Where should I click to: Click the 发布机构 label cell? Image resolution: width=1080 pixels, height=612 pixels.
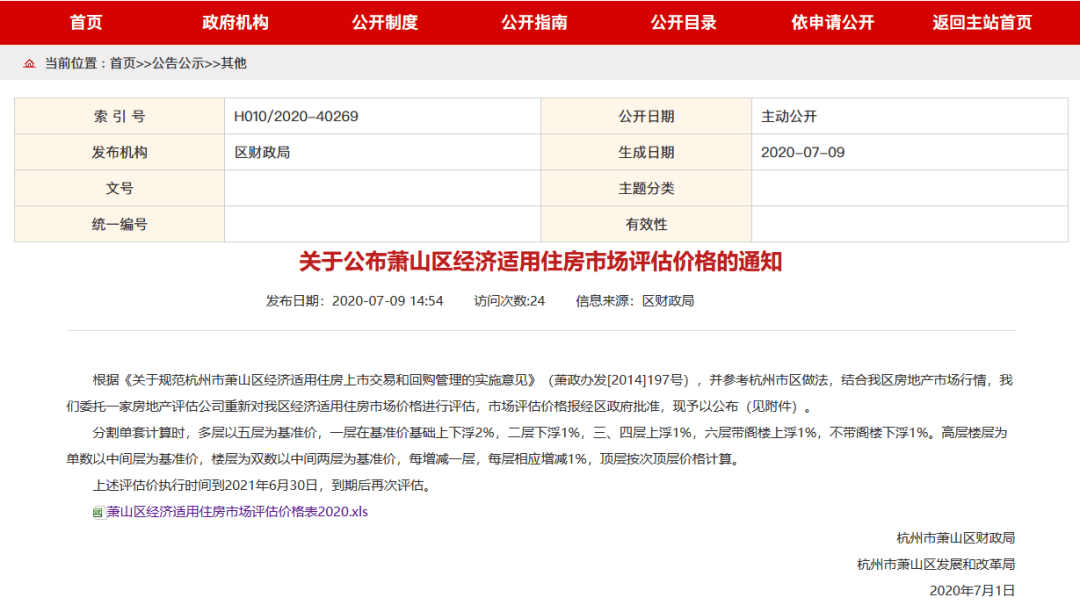(120, 152)
